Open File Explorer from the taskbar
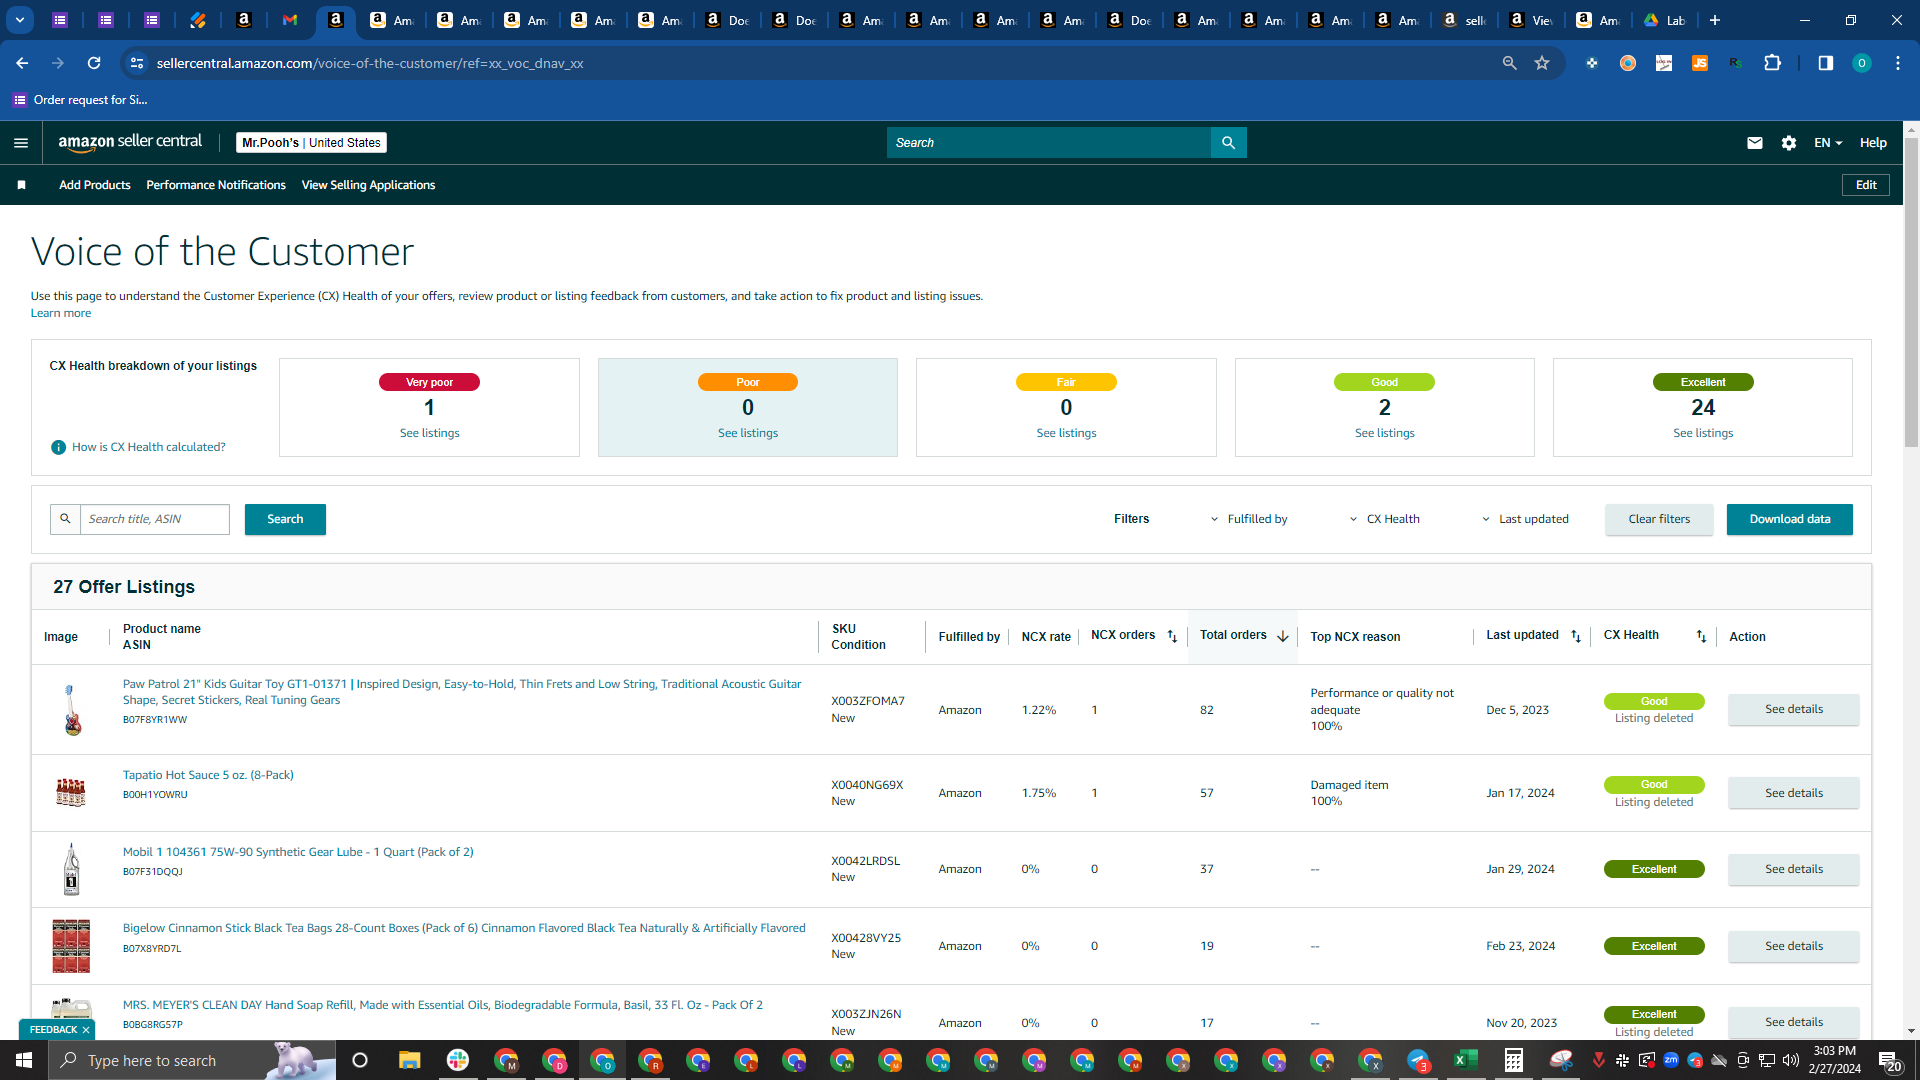 tap(409, 1060)
